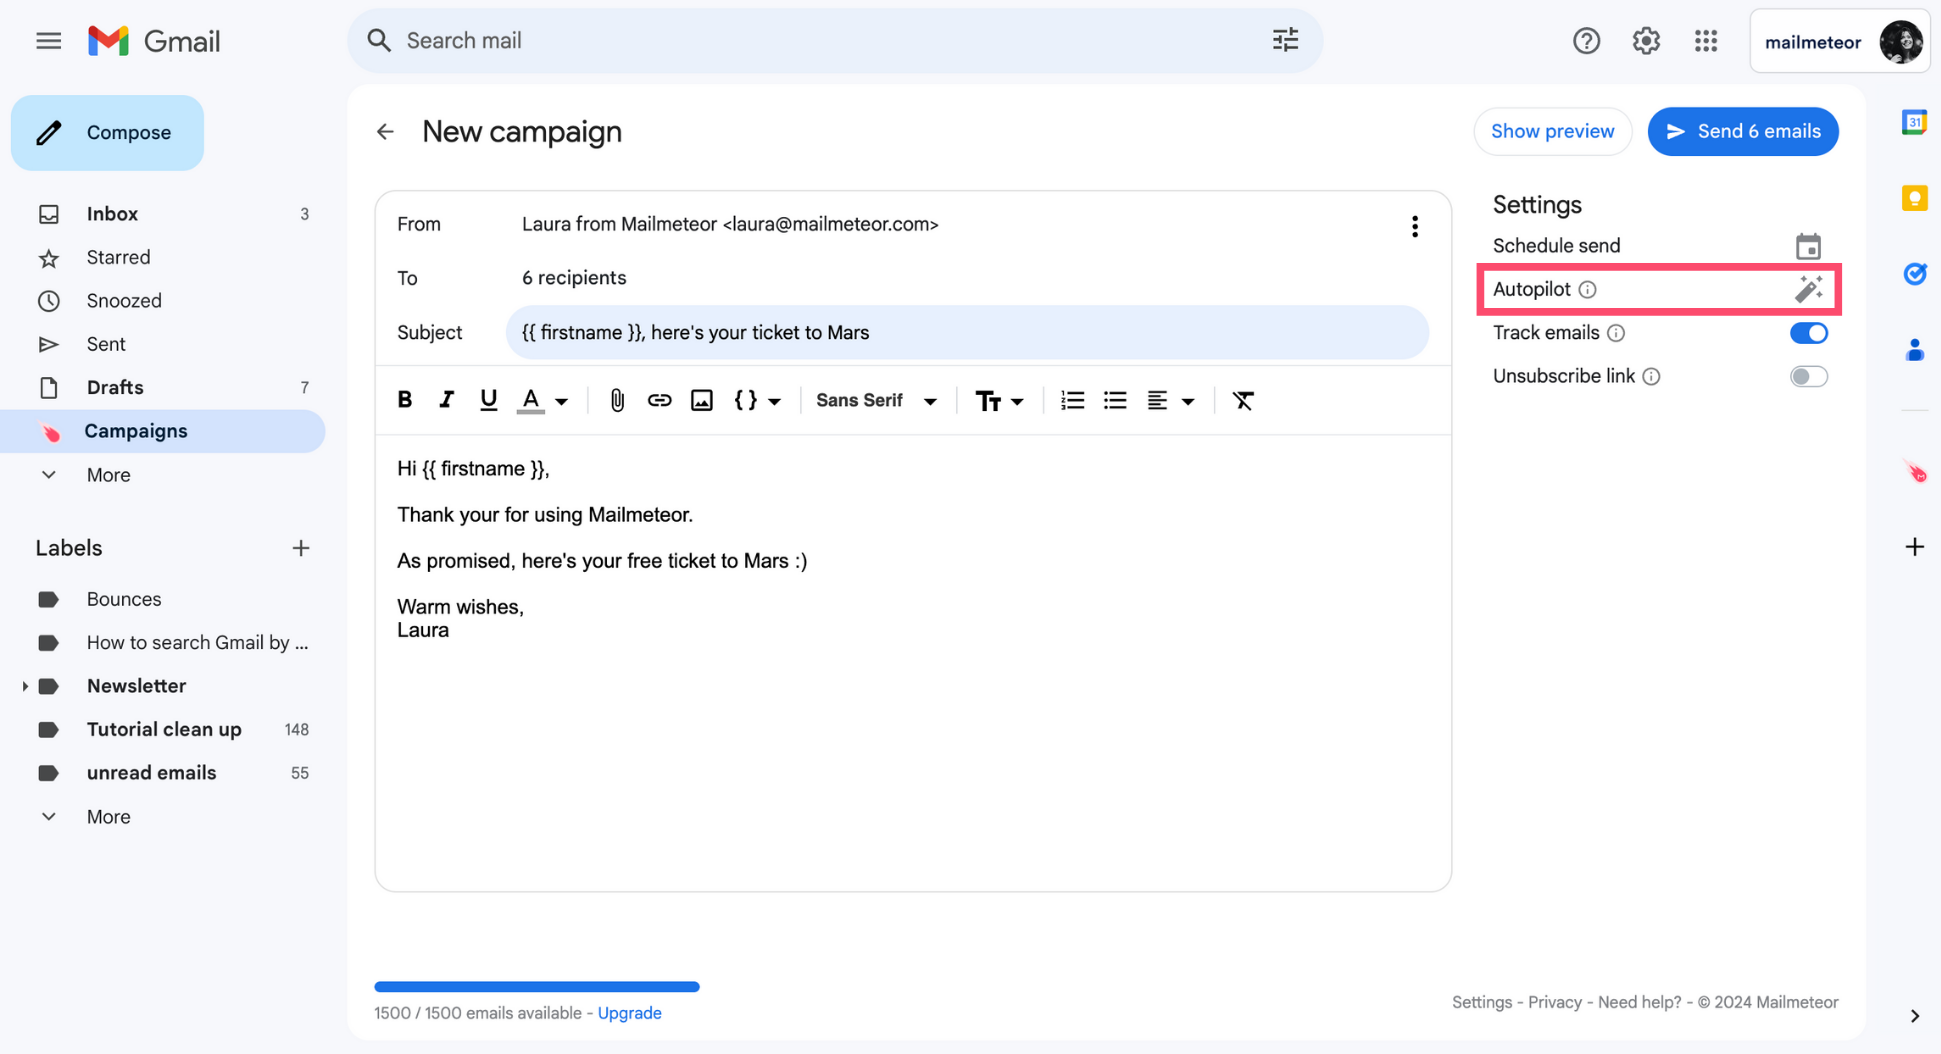Image resolution: width=1941 pixels, height=1054 pixels.
Task: Open the text size dropdown
Action: click(x=999, y=400)
